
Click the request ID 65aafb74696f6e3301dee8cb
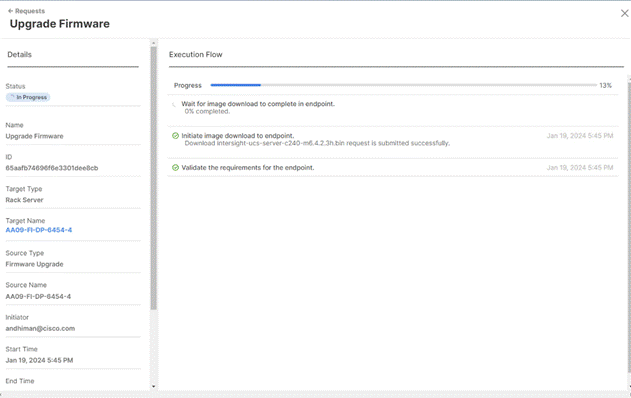pyautogui.click(x=52, y=168)
